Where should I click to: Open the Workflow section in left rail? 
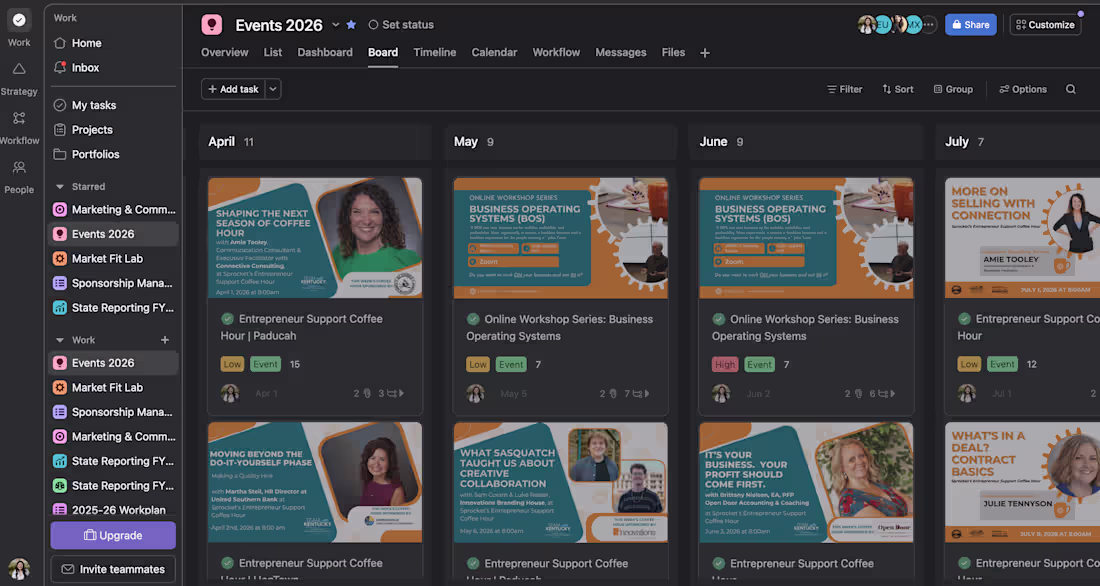[19, 127]
